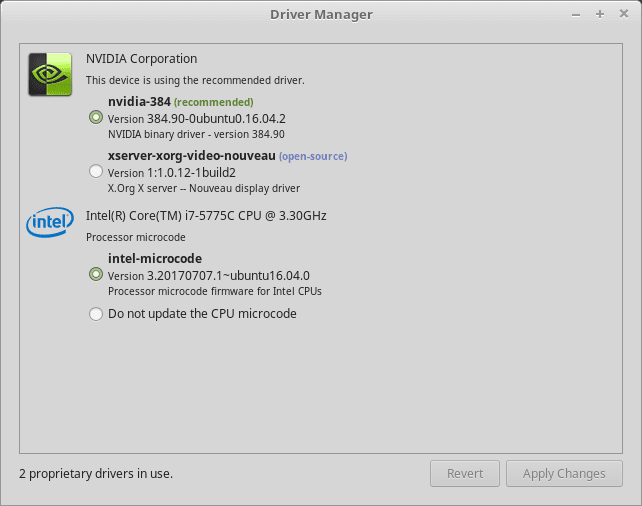Click the NVIDIA Corporation device heading
Screen dimensions: 642x506
141,59
